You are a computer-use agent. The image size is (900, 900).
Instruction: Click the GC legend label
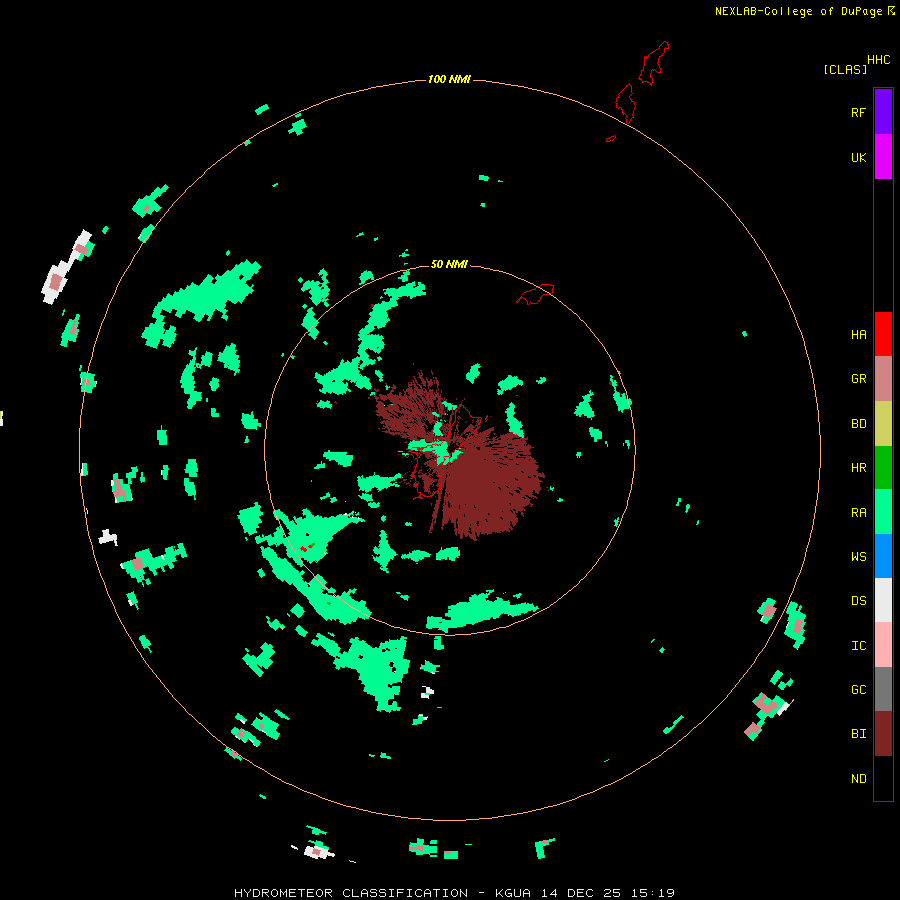click(x=858, y=690)
